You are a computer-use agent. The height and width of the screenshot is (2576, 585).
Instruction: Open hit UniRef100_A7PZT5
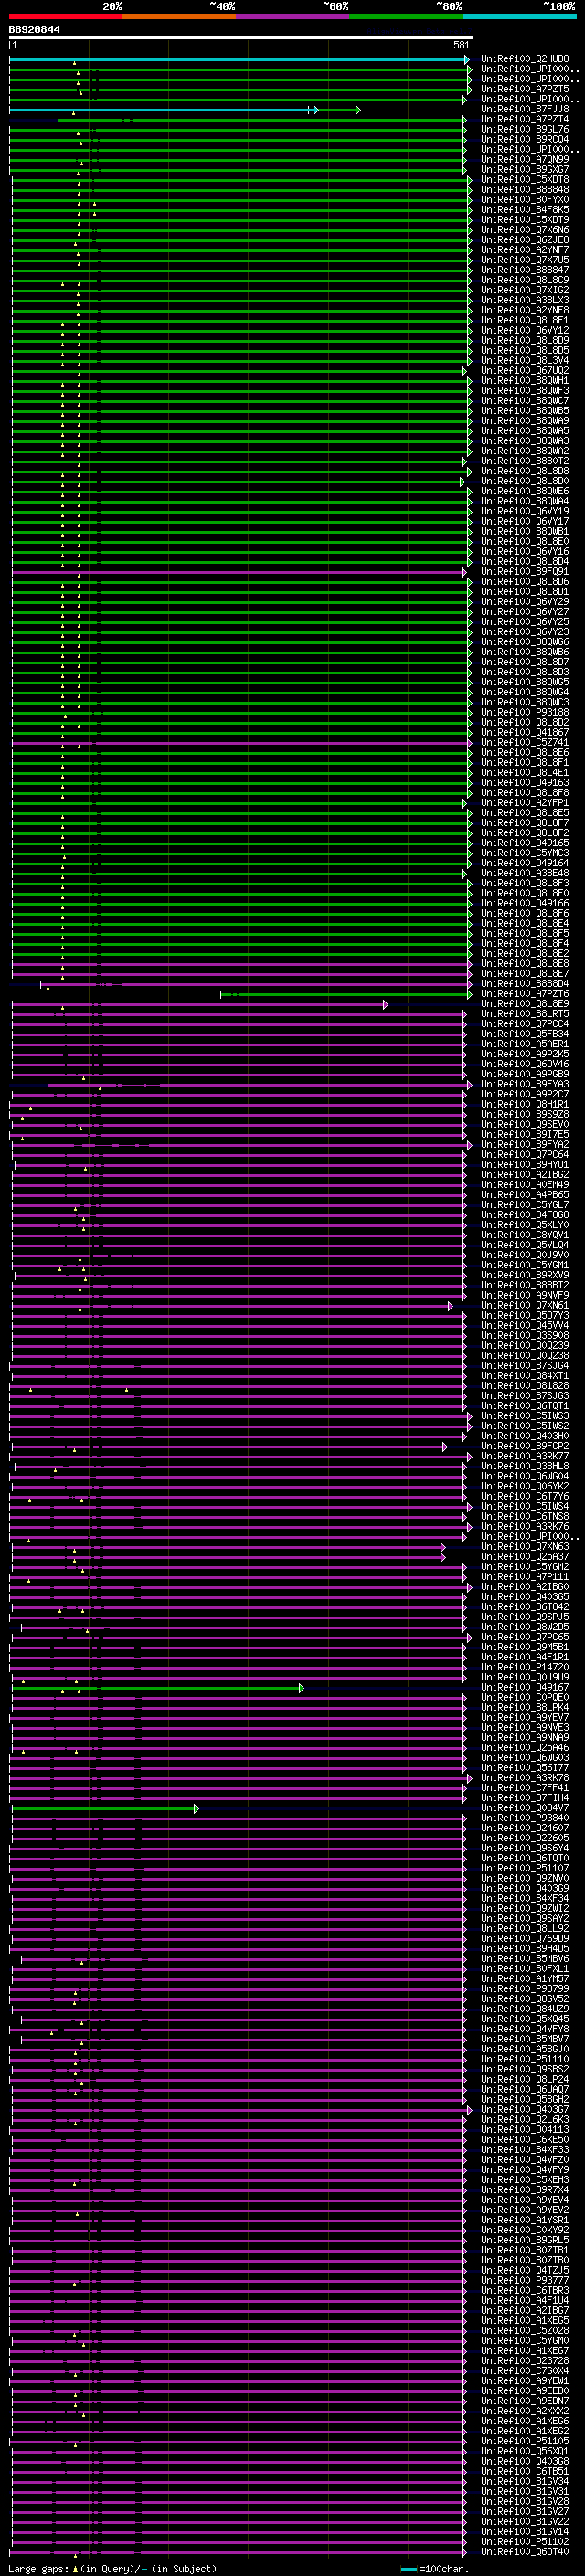[x=525, y=89]
